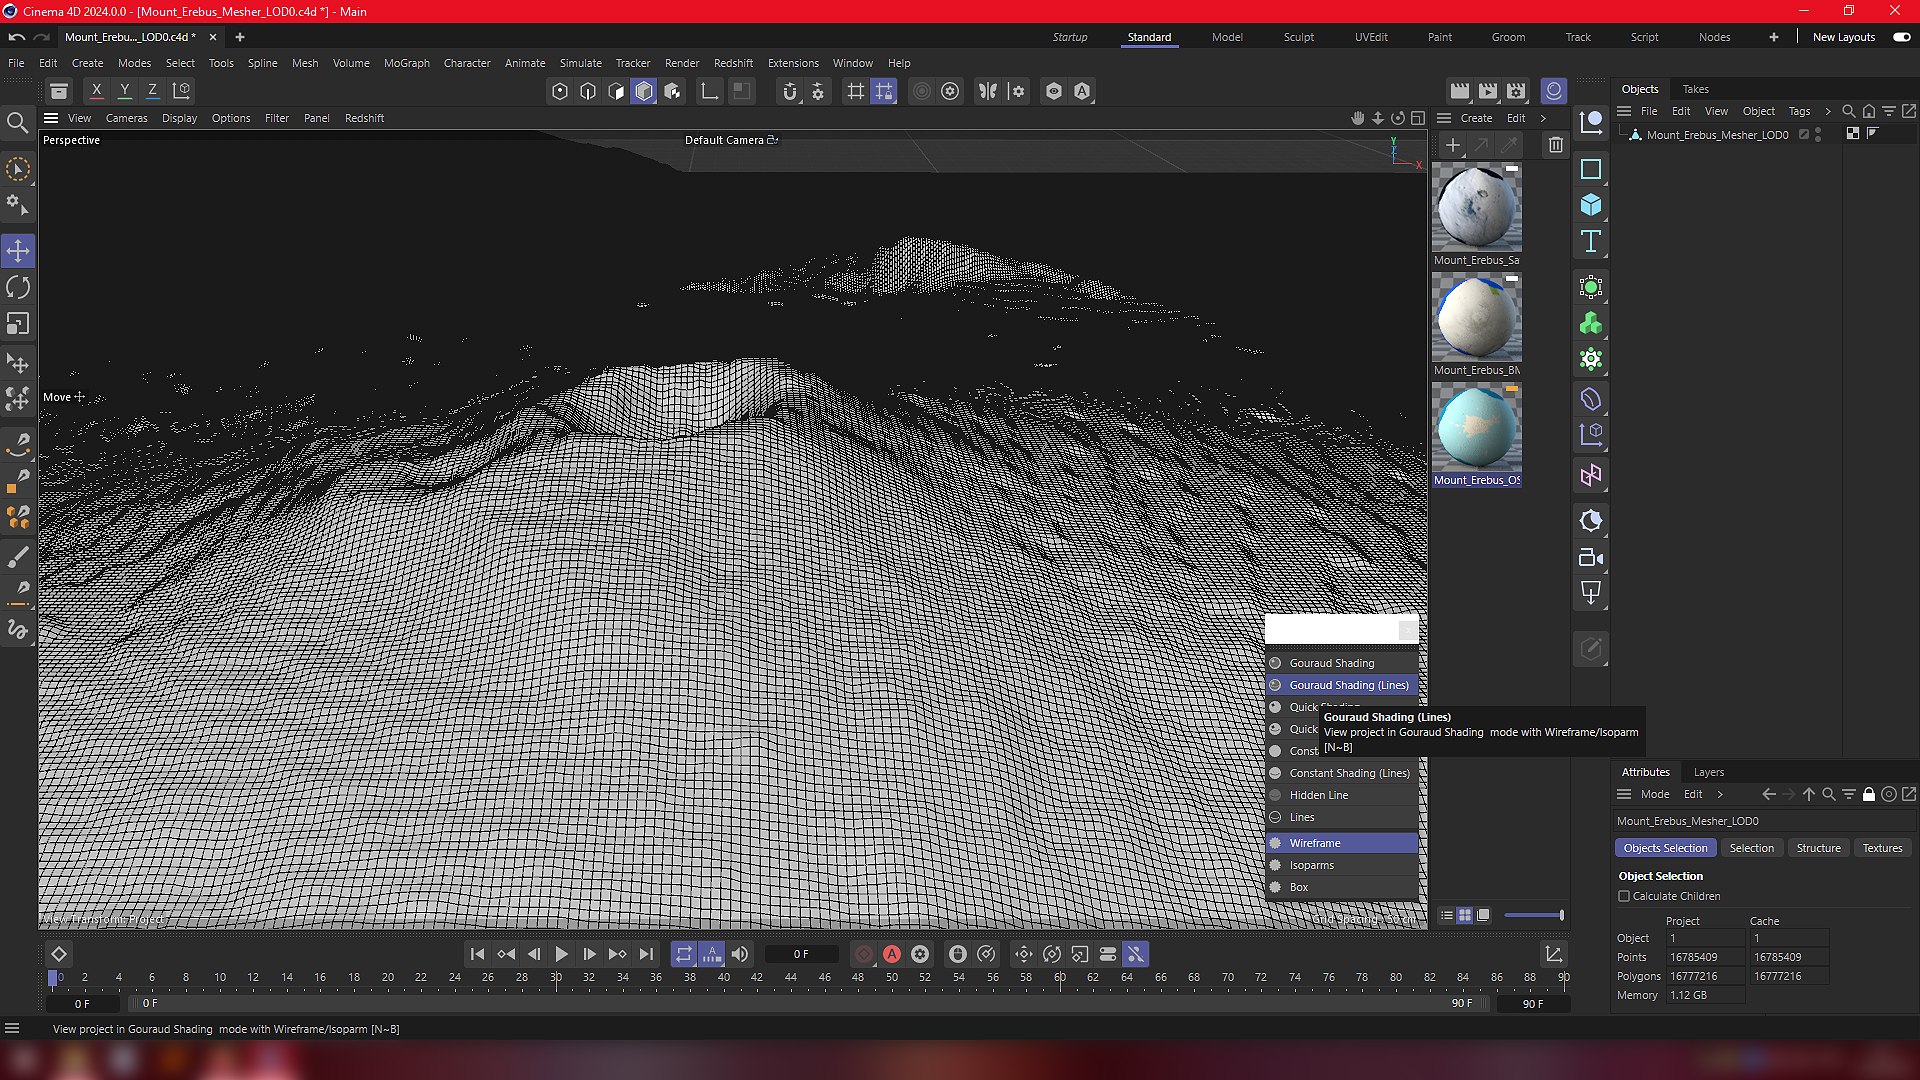This screenshot has height=1080, width=1920.
Task: Click the current frame 0 F field
Action: tap(801, 954)
